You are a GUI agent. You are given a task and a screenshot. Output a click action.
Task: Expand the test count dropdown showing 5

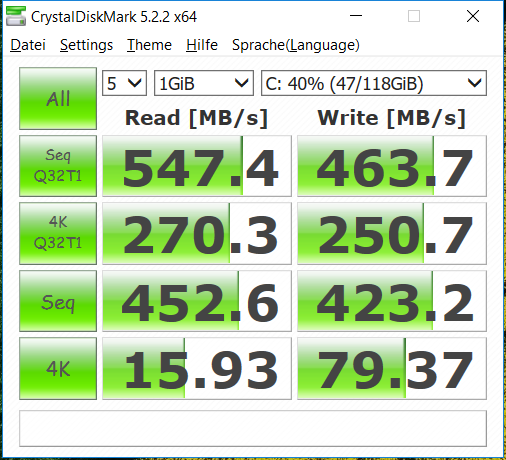click(124, 83)
